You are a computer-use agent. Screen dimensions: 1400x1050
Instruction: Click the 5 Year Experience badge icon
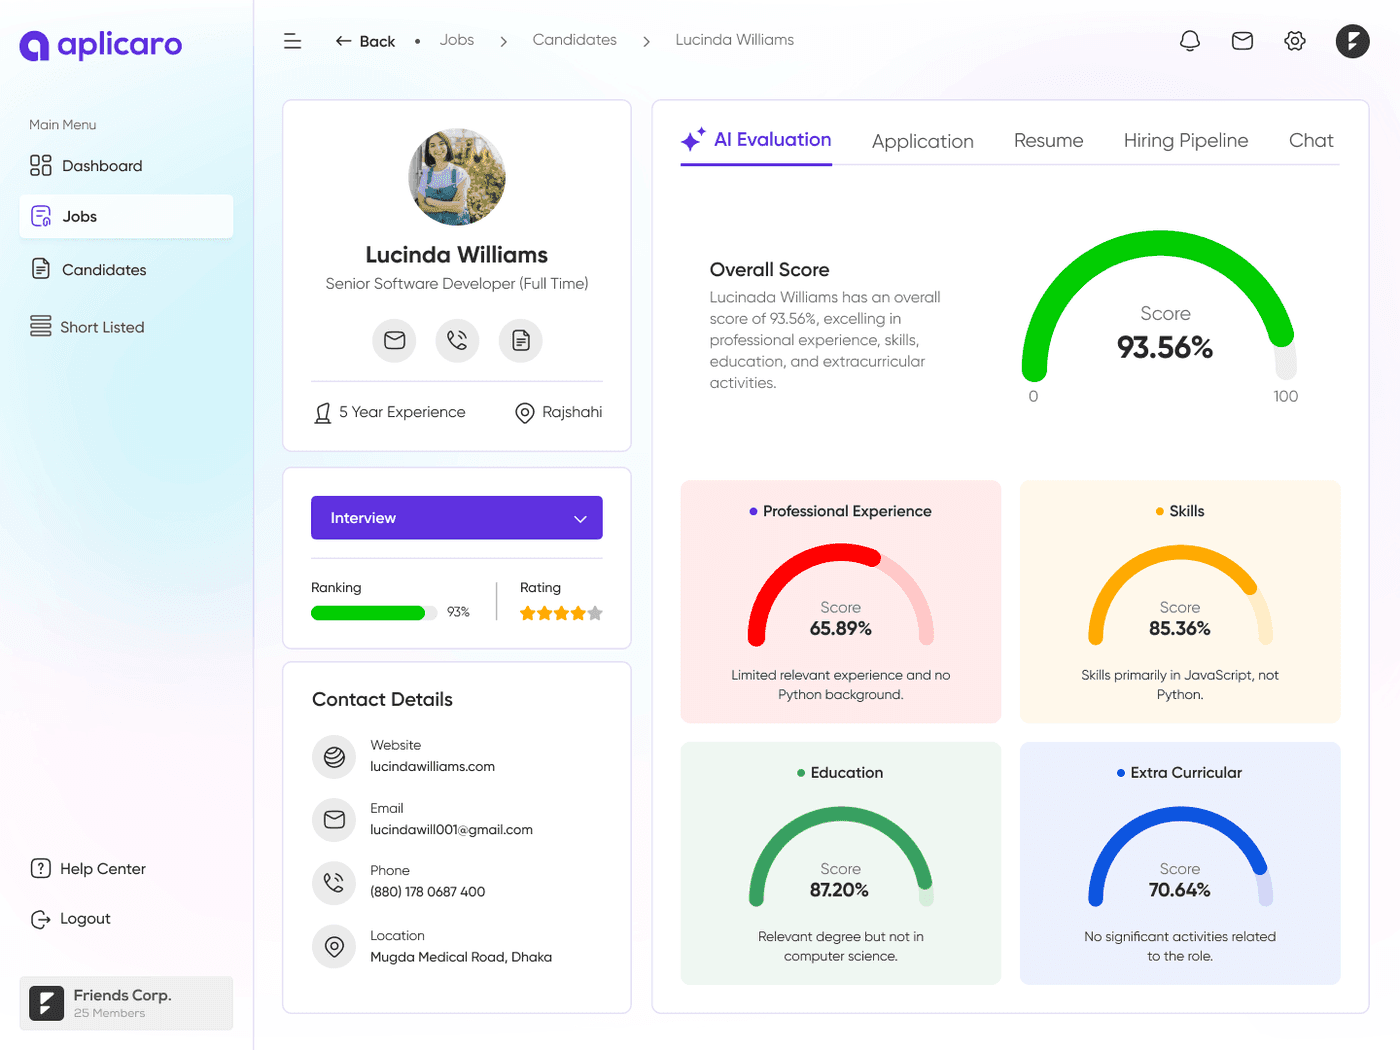pos(323,413)
